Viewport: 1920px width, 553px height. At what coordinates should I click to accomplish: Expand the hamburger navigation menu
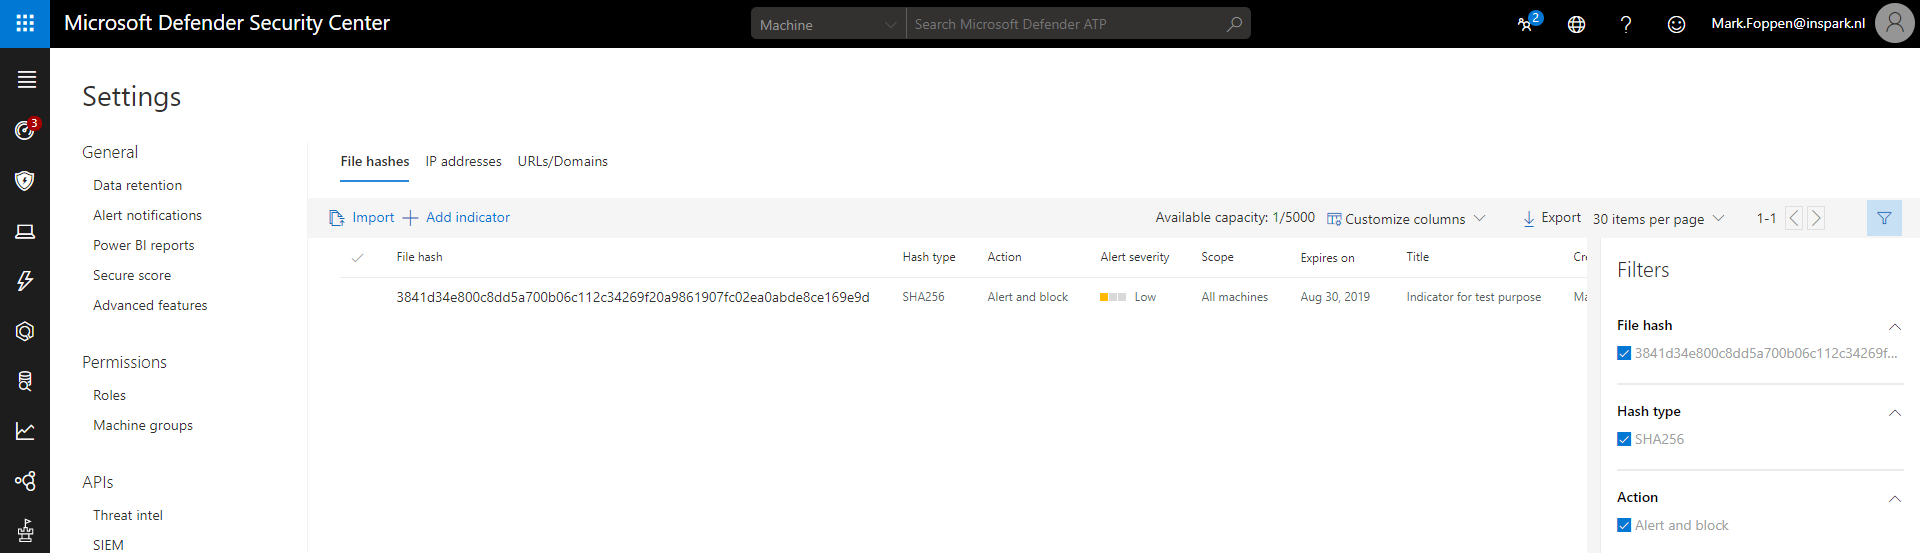[26, 79]
